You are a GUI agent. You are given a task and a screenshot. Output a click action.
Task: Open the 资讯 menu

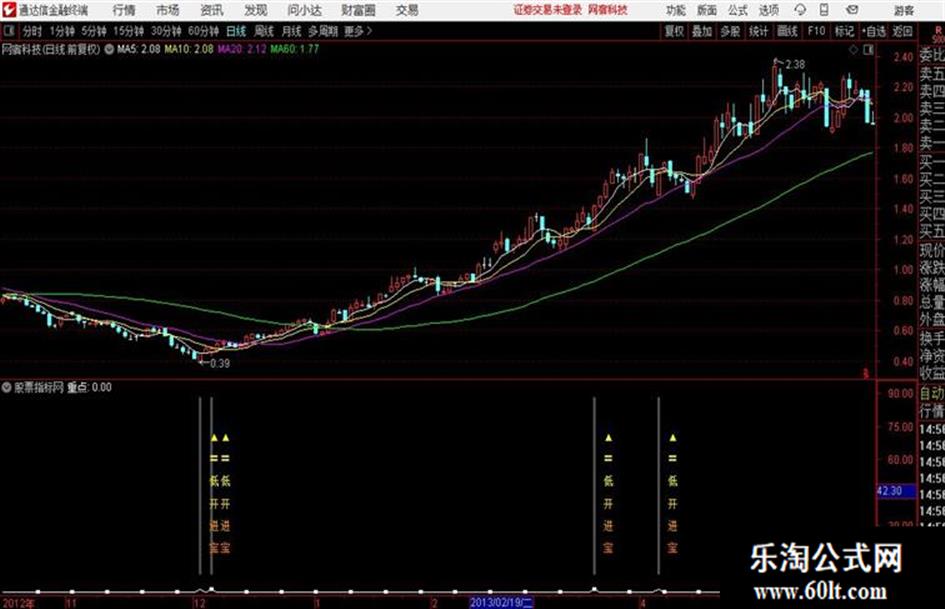(212, 10)
